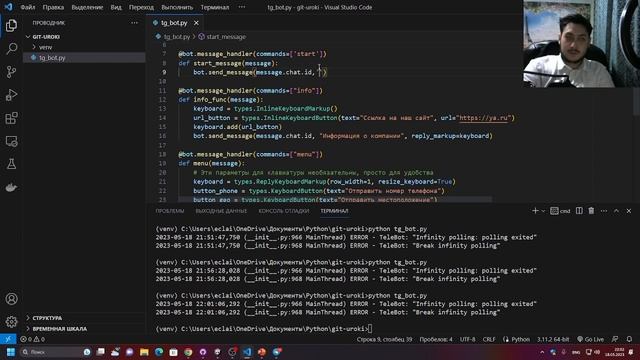Switch to the КОНСОЛЬ ОТЛАДКИ panel tab

[284, 211]
